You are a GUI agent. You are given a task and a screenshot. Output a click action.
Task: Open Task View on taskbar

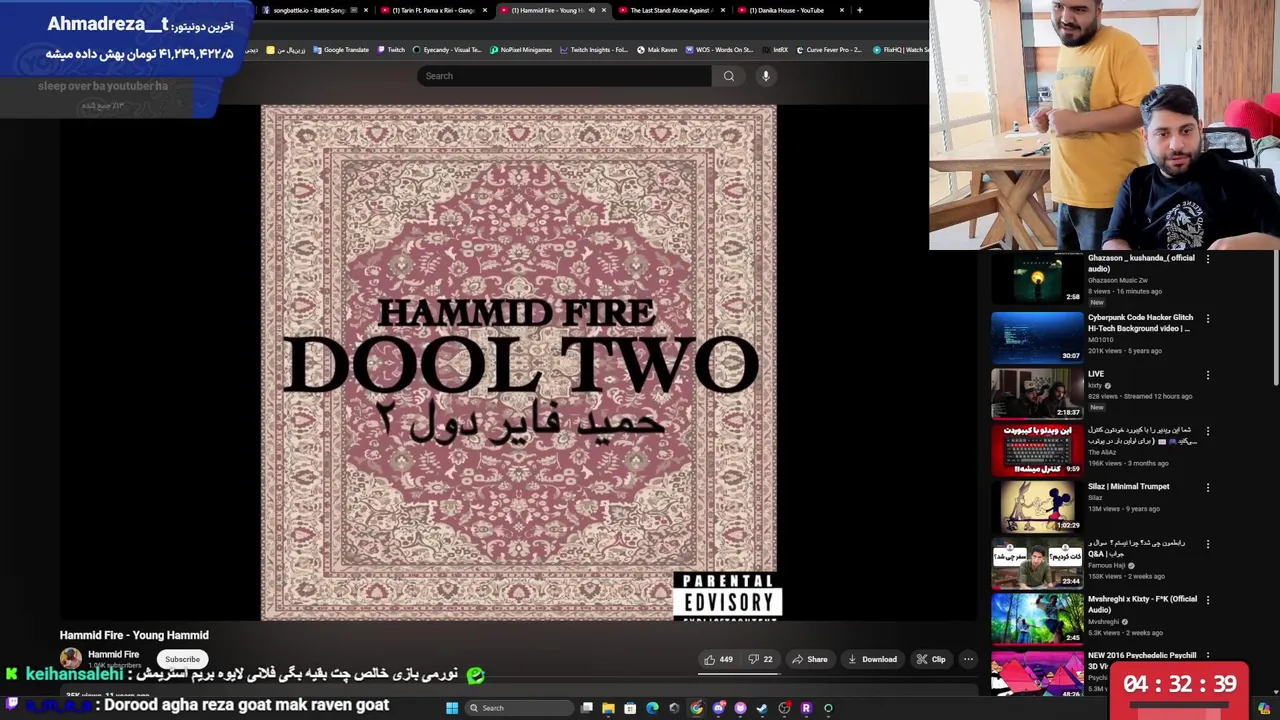pyautogui.click(x=587, y=708)
